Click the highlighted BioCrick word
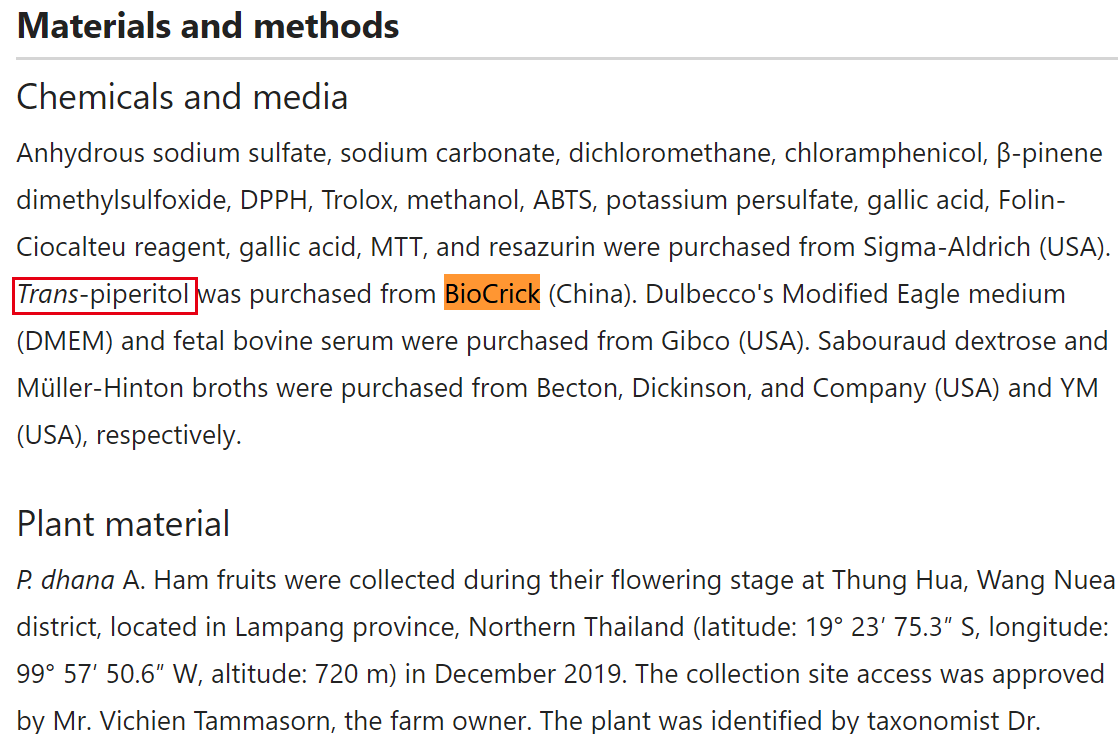The image size is (1118, 734). (x=492, y=294)
